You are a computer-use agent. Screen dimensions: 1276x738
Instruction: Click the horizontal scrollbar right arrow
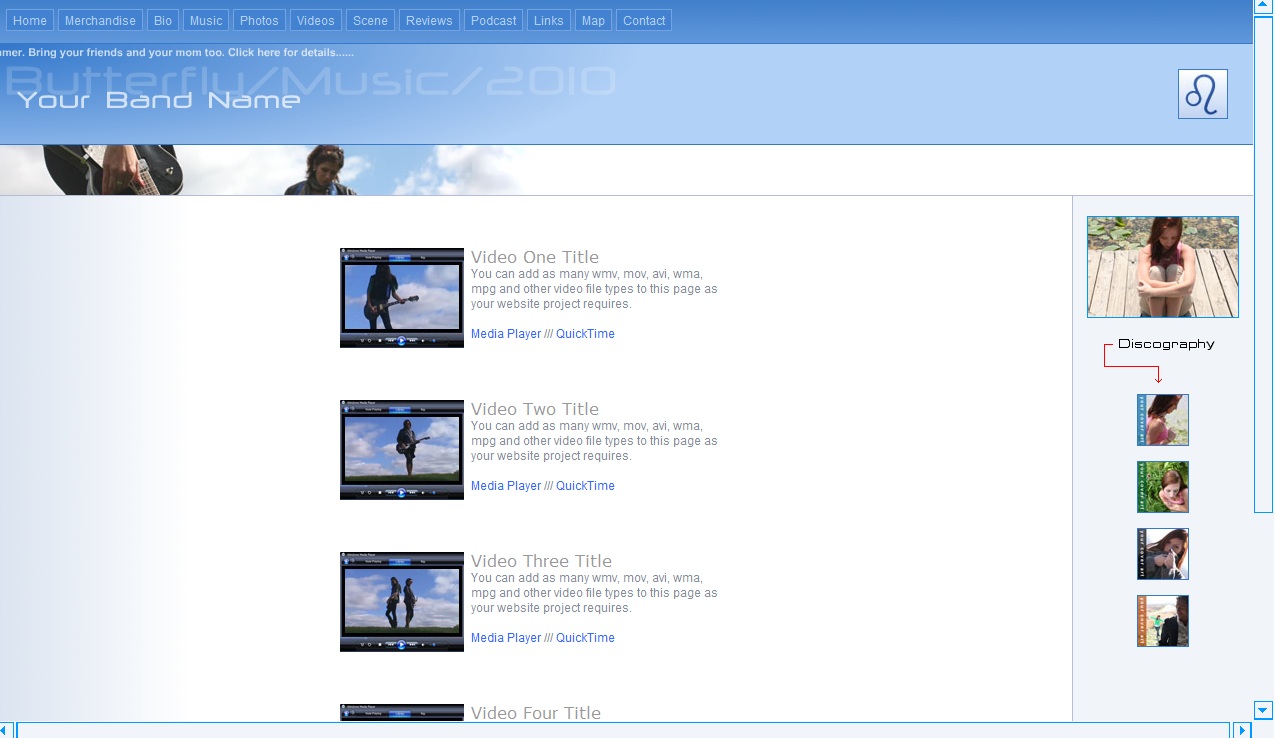(x=1244, y=730)
